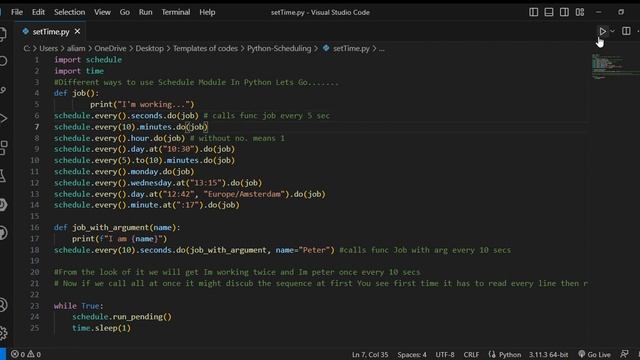Open the Testing flask view
This screenshot has height=360, width=640.
click(x=3, y=176)
